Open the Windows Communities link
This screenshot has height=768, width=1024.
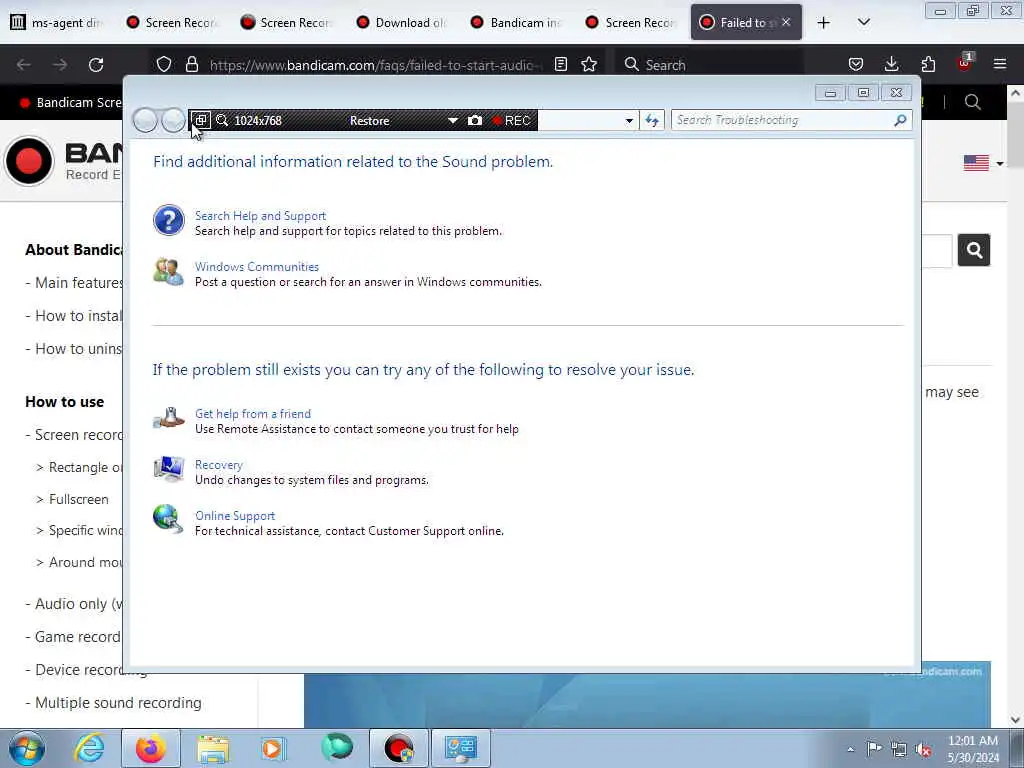(257, 266)
